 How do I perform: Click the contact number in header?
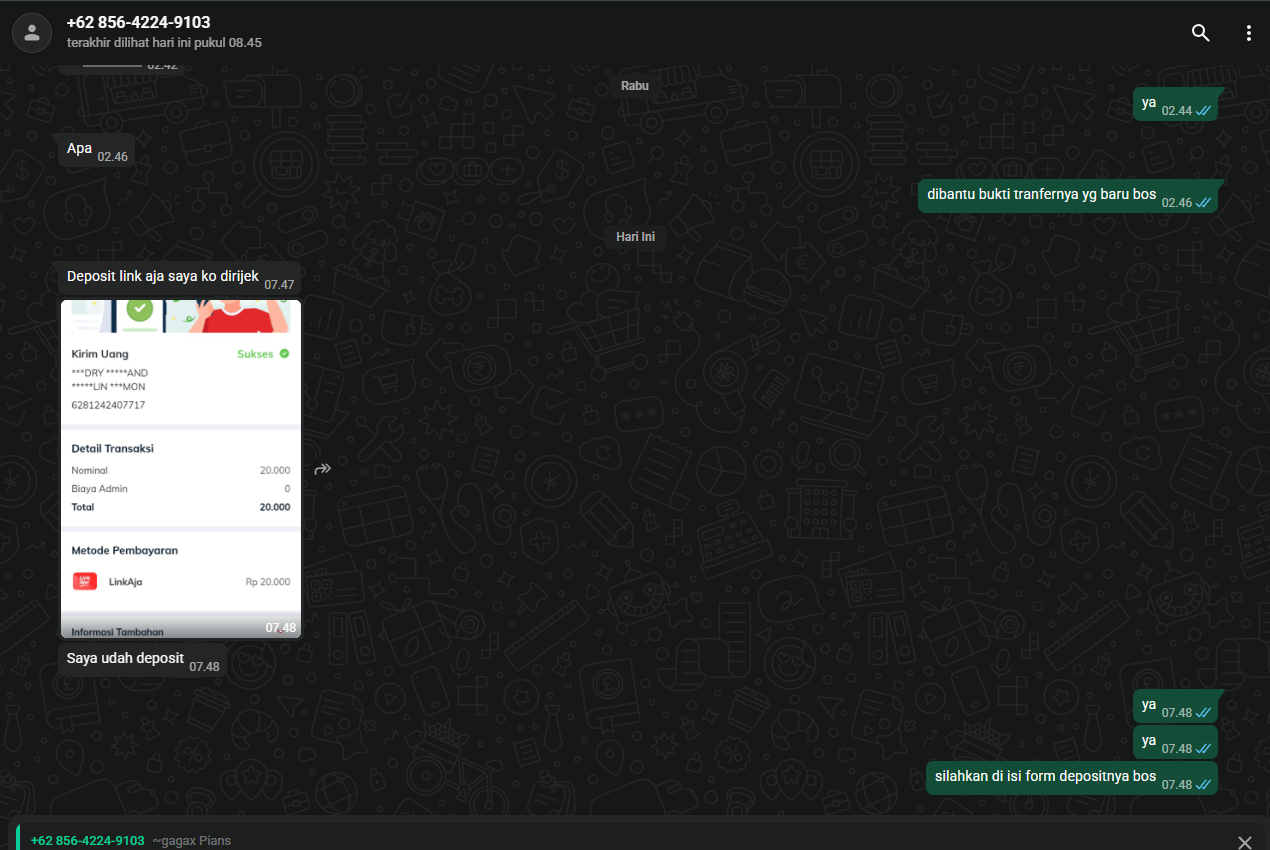point(138,22)
